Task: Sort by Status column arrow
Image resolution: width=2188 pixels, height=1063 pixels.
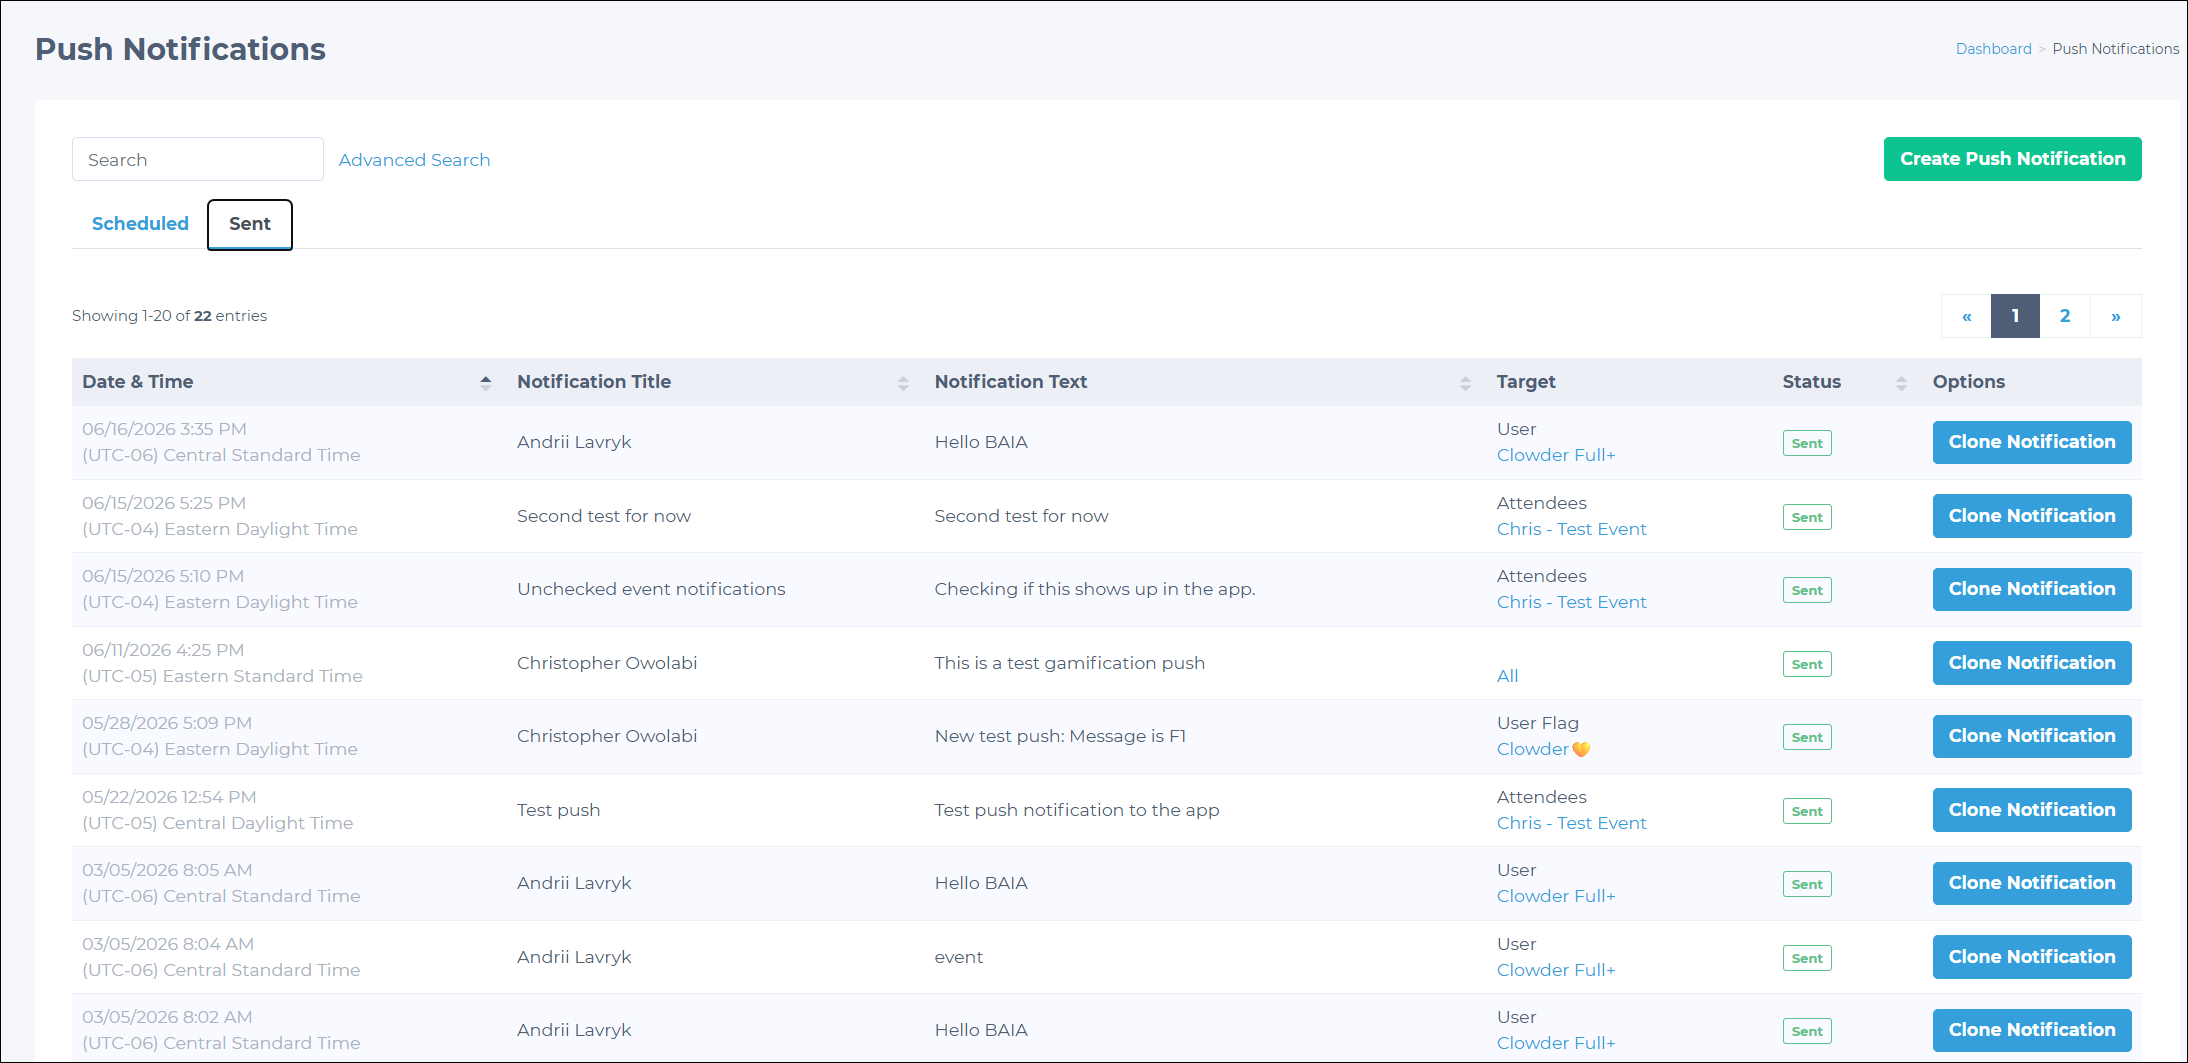Action: 1901,382
